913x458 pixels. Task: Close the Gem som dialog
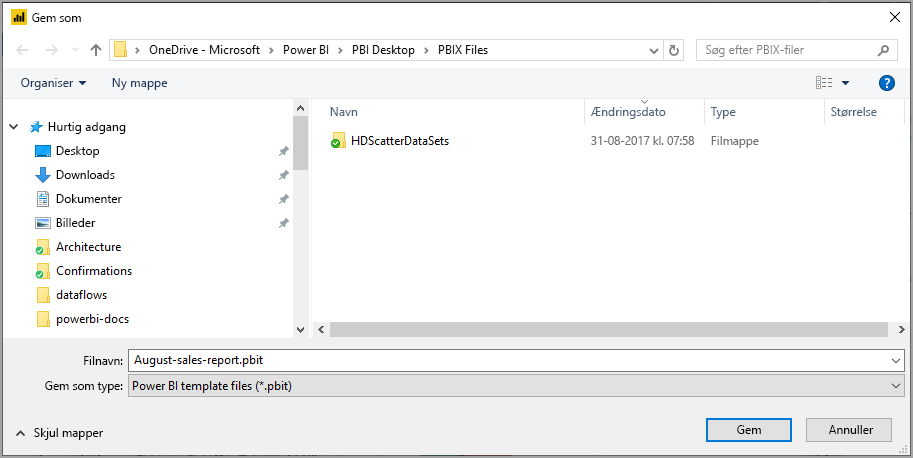point(895,17)
